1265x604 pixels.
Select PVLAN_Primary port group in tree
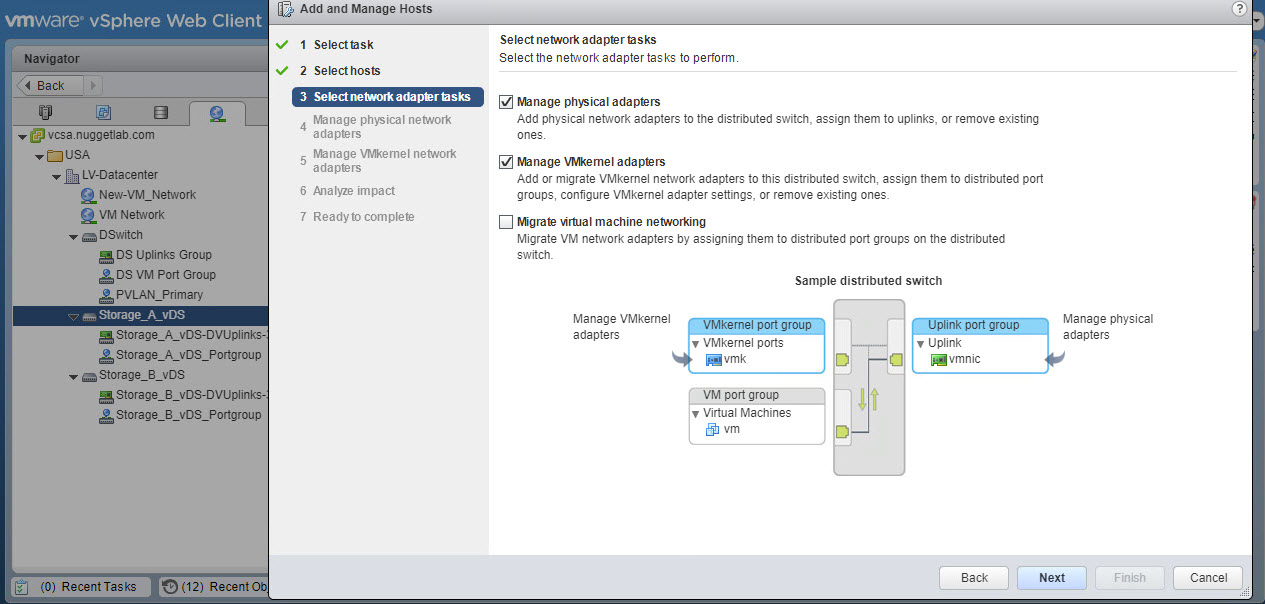pyautogui.click(x=158, y=295)
